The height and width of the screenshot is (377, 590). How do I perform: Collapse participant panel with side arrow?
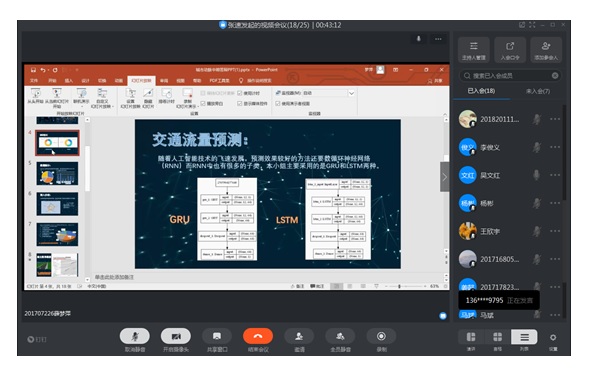tap(444, 177)
